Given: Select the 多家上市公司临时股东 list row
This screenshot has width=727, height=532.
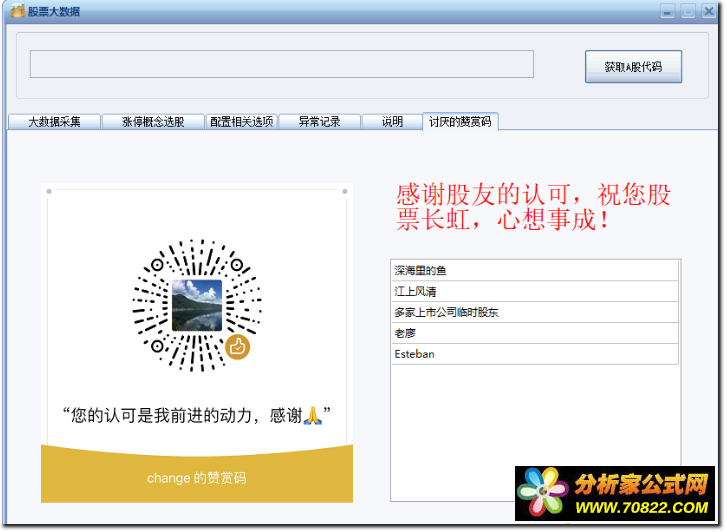Looking at the screenshot, I should [x=535, y=312].
